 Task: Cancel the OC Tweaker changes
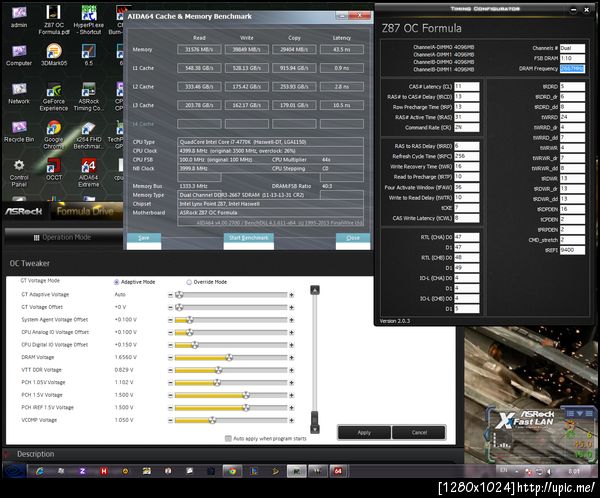(419, 433)
